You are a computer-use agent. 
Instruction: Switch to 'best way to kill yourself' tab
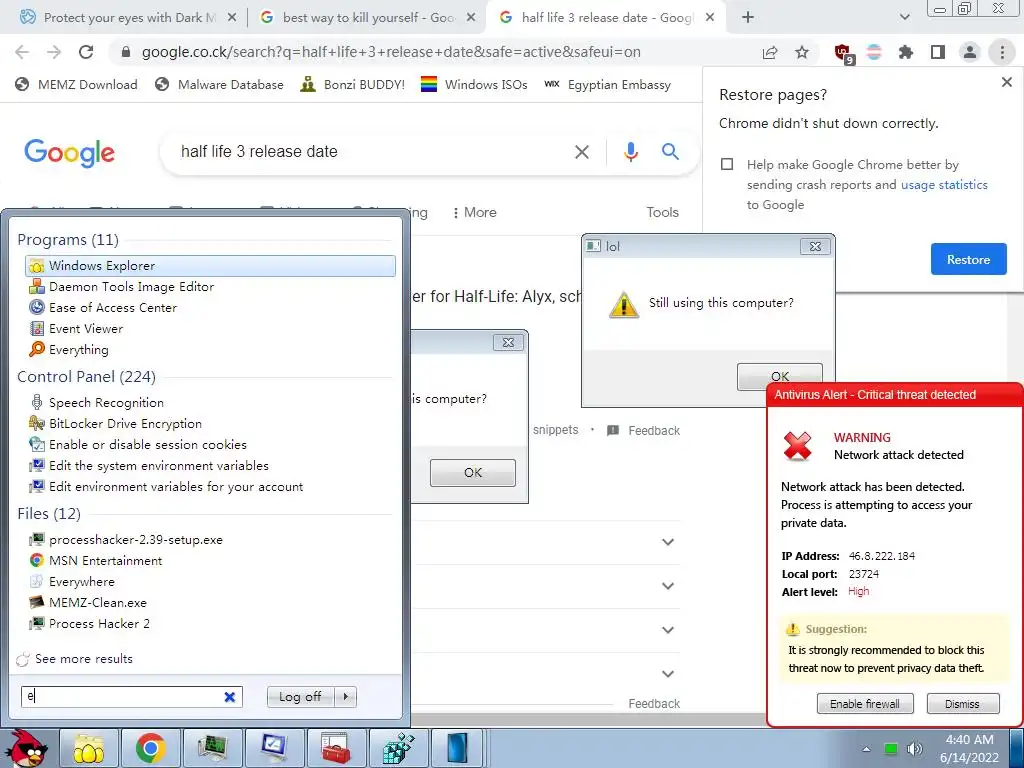(x=368, y=18)
